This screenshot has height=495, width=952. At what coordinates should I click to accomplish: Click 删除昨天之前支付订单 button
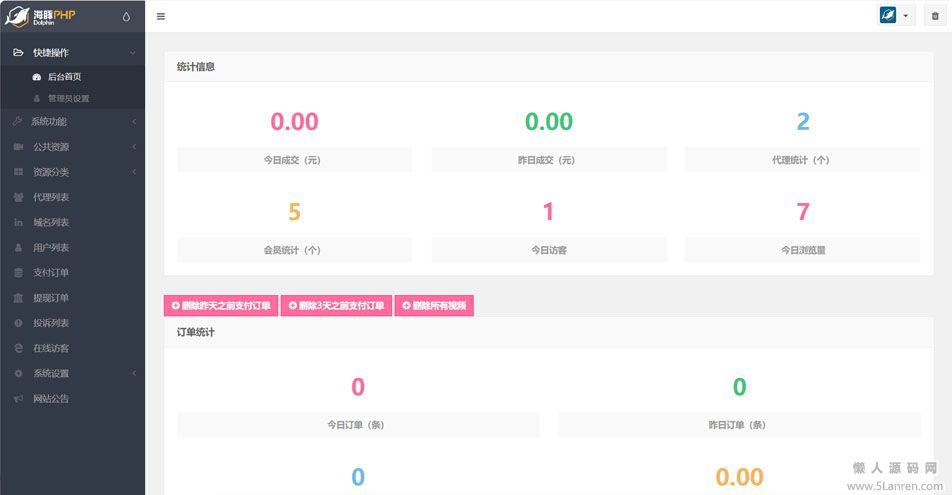tap(221, 306)
